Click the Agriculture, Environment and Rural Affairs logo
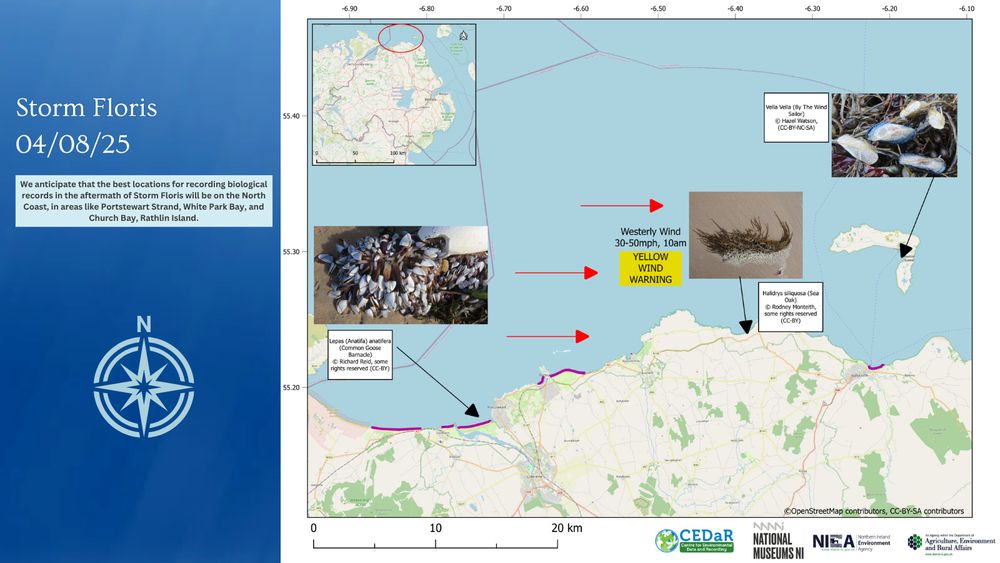 [951, 543]
